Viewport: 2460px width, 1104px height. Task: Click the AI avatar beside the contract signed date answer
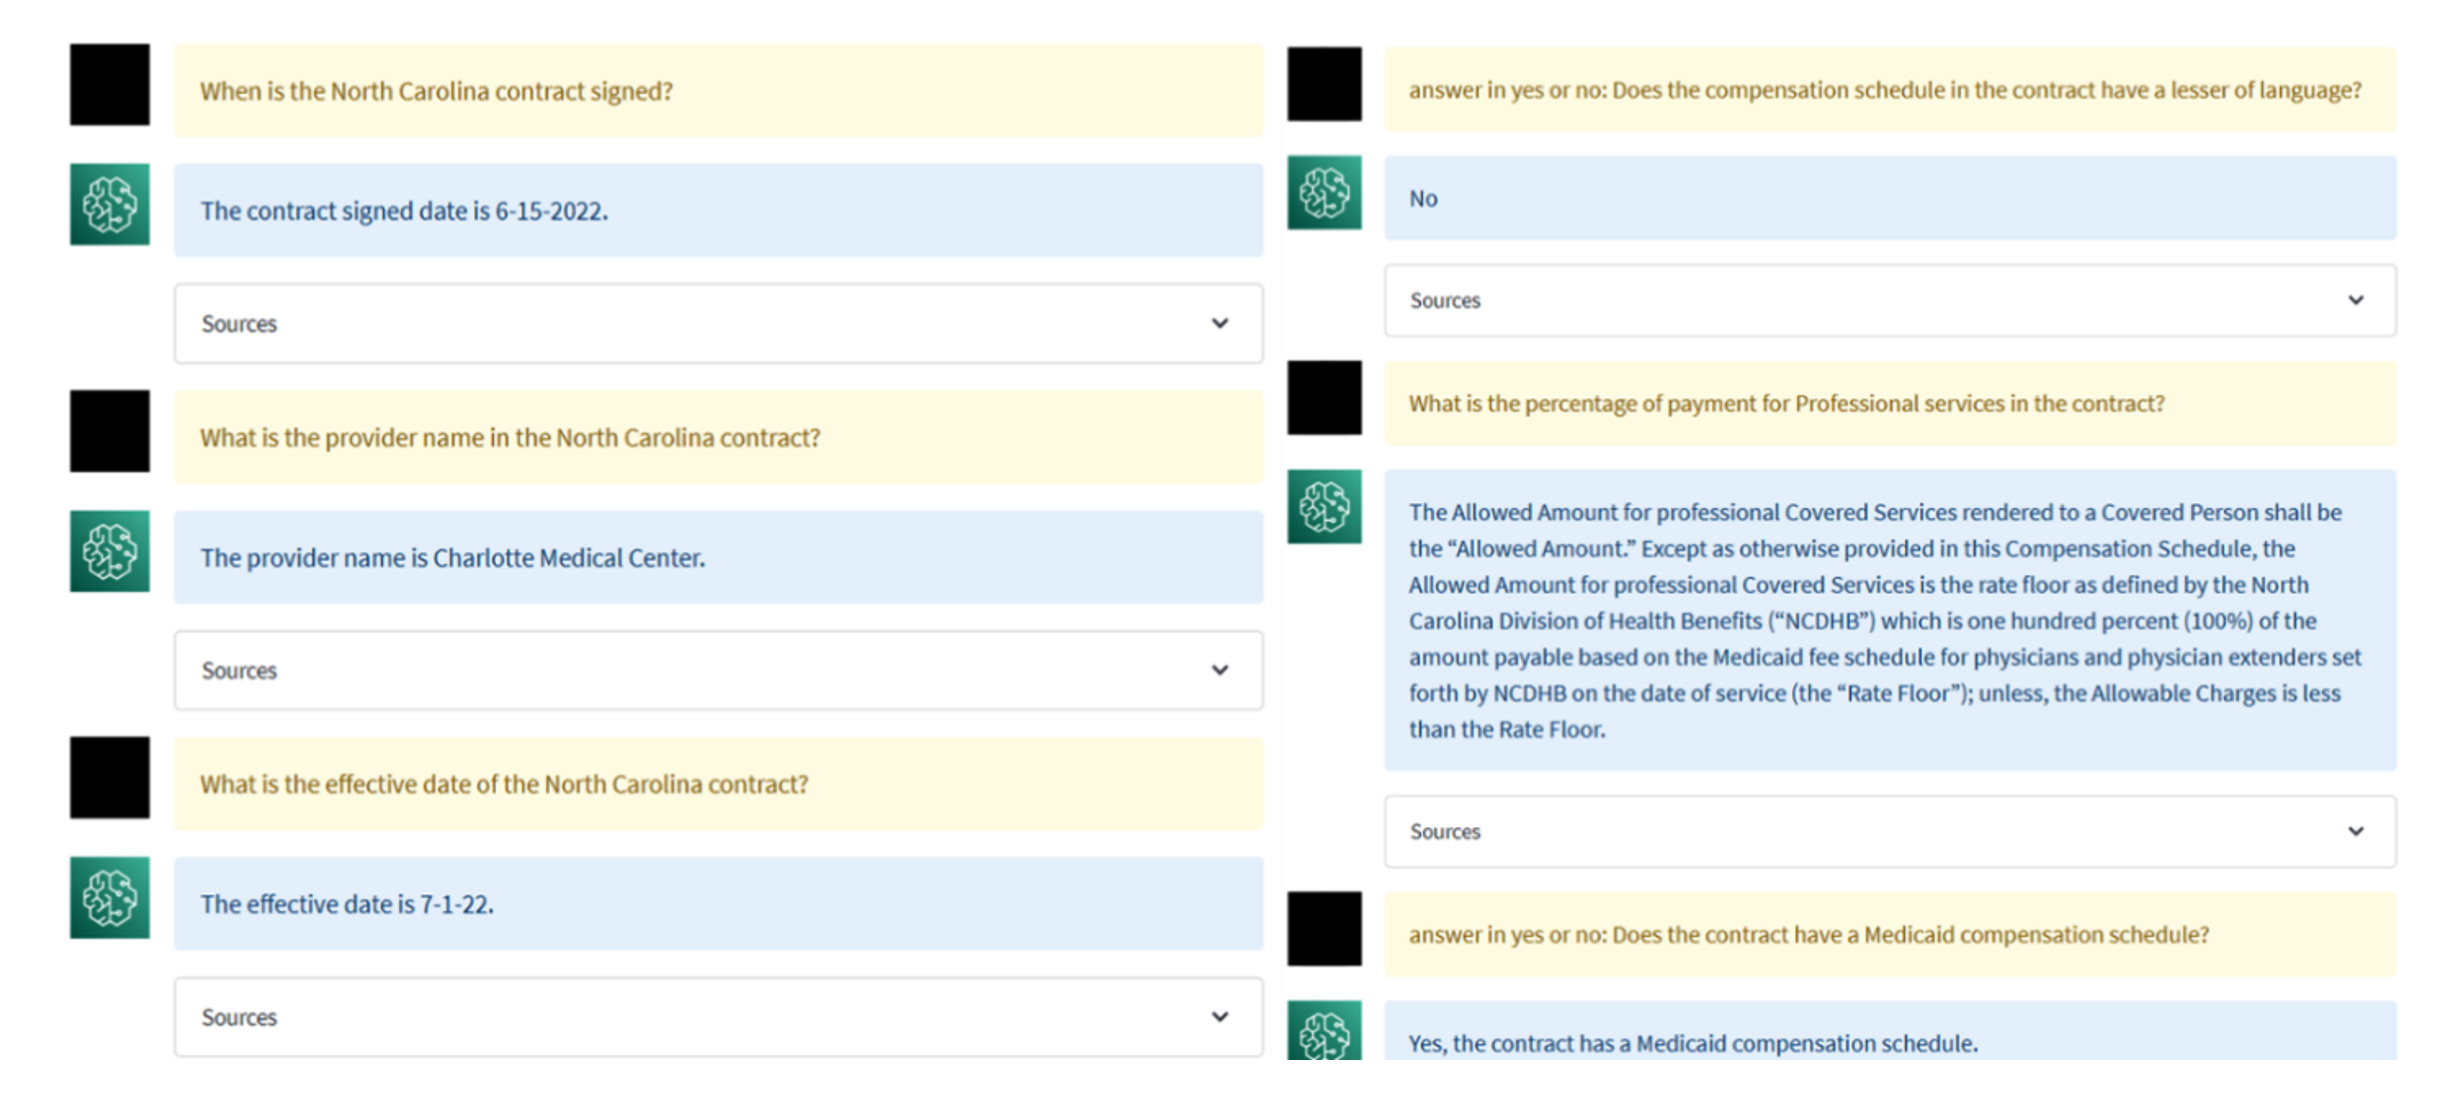tap(110, 205)
